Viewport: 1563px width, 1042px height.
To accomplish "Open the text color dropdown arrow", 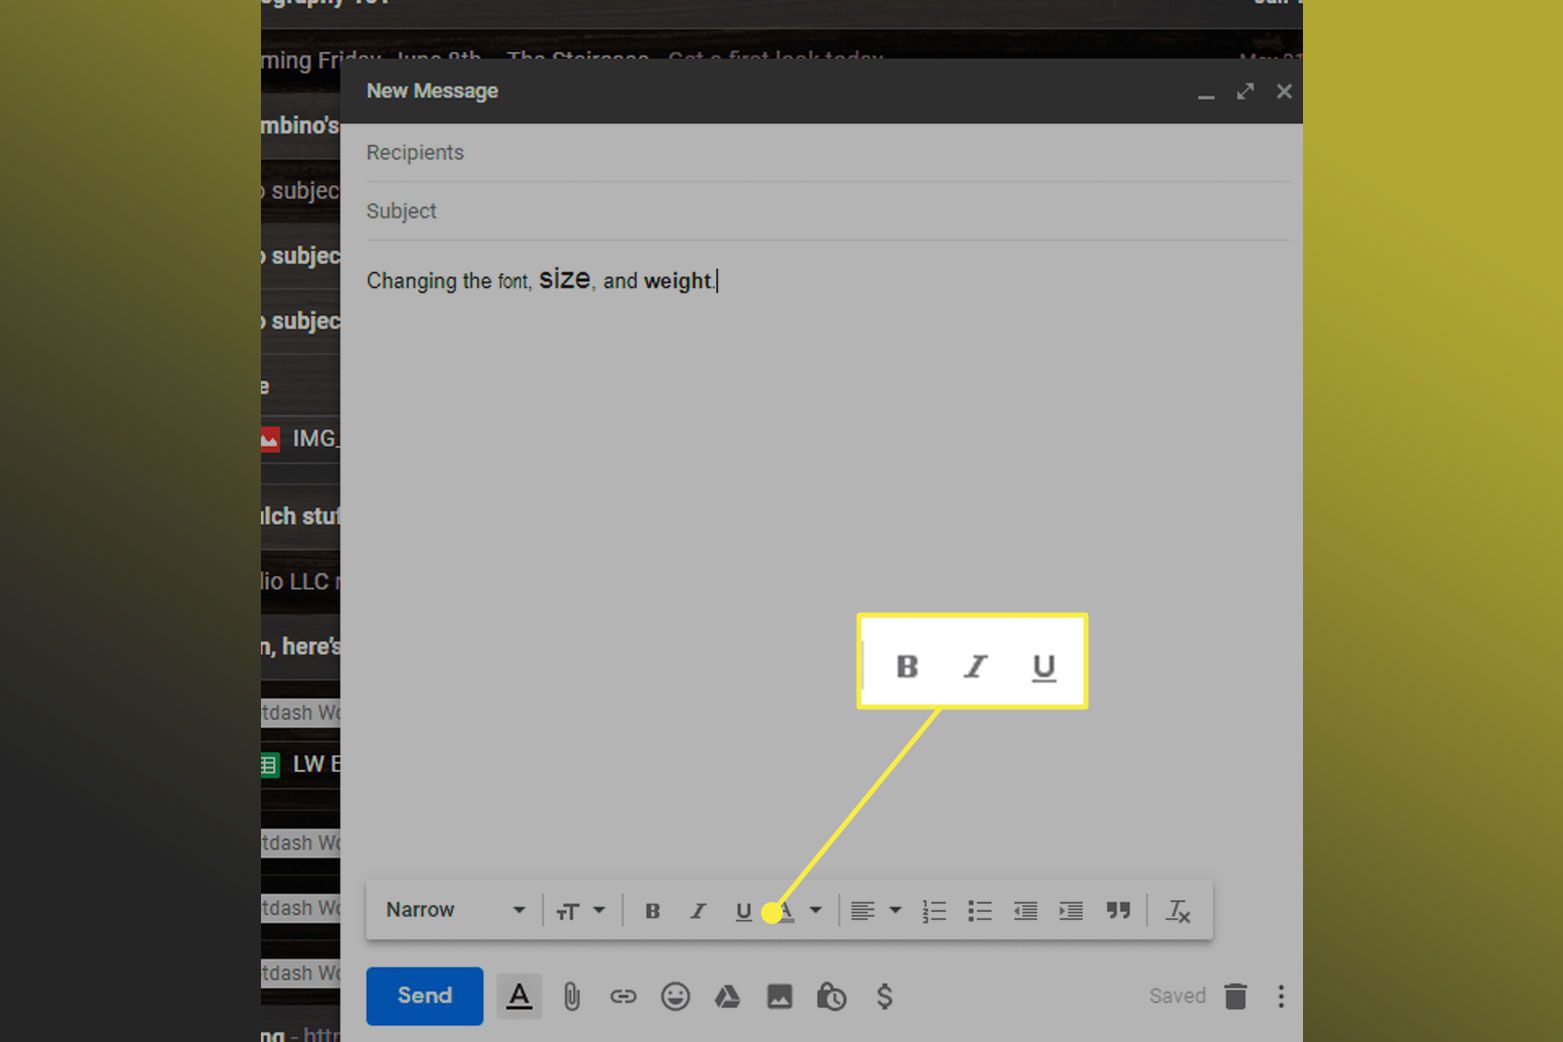I will click(816, 910).
